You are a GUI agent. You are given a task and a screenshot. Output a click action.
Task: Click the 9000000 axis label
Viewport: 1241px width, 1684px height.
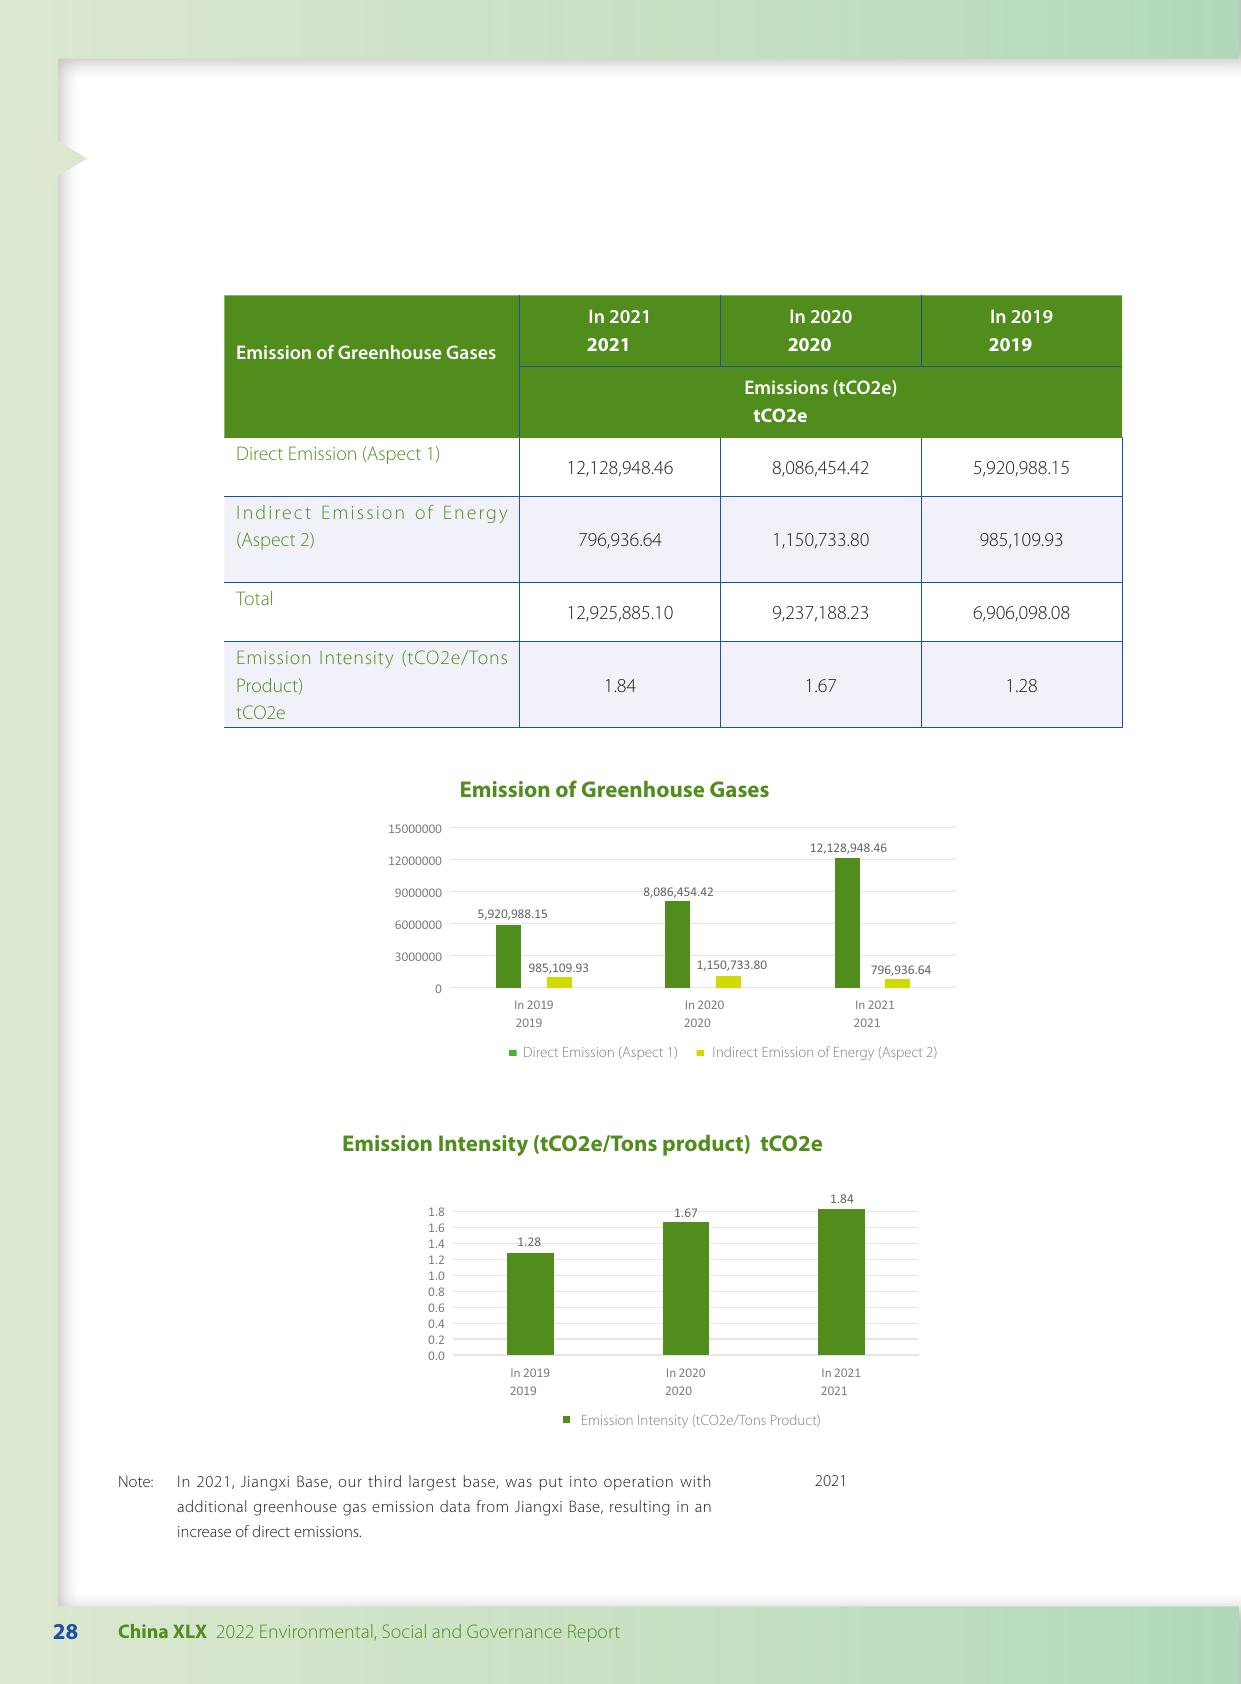pyautogui.click(x=418, y=893)
